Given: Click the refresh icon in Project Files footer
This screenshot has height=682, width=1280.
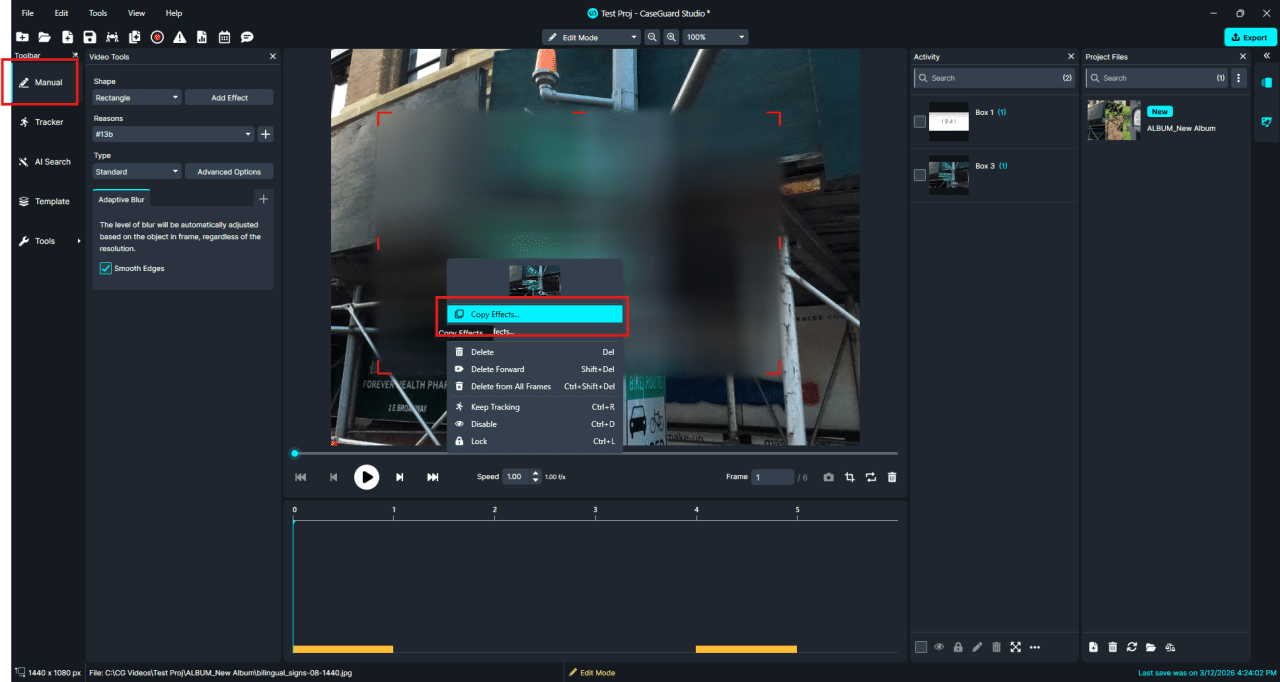Looking at the screenshot, I should 1131,647.
